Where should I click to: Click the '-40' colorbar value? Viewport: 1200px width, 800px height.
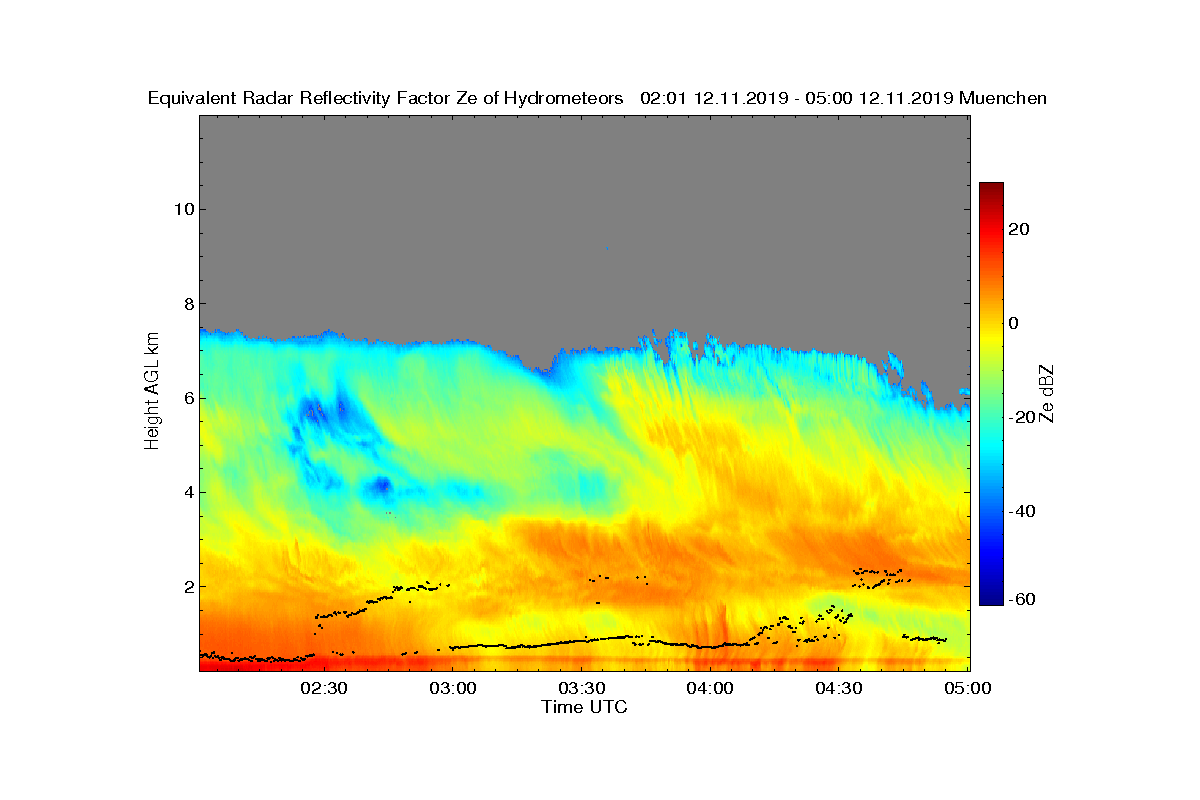tap(1021, 511)
